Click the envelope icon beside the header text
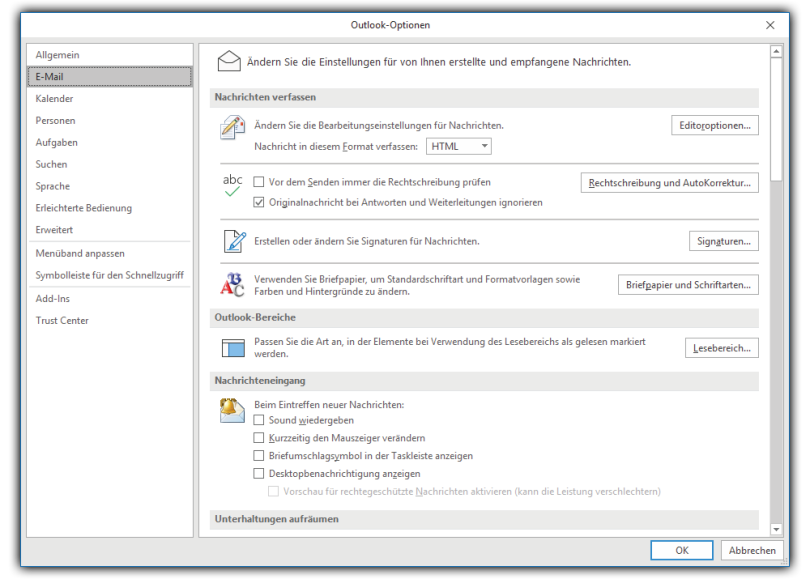Image resolution: width=810 pixels, height=579 pixels. [229, 61]
